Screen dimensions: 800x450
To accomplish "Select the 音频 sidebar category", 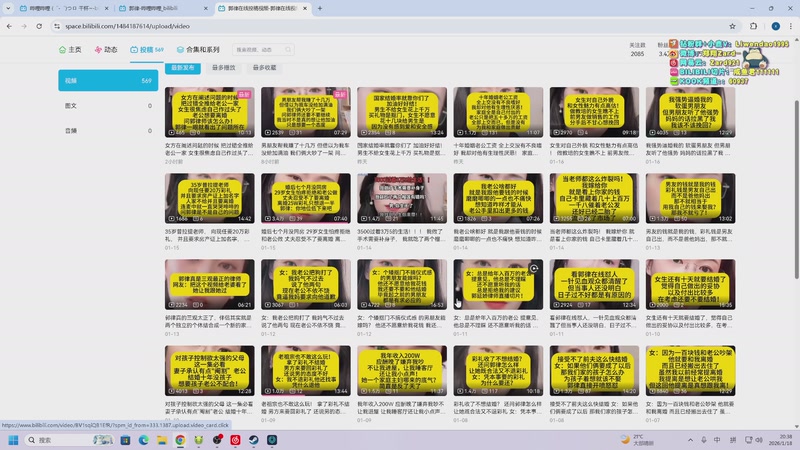I will pos(108,131).
